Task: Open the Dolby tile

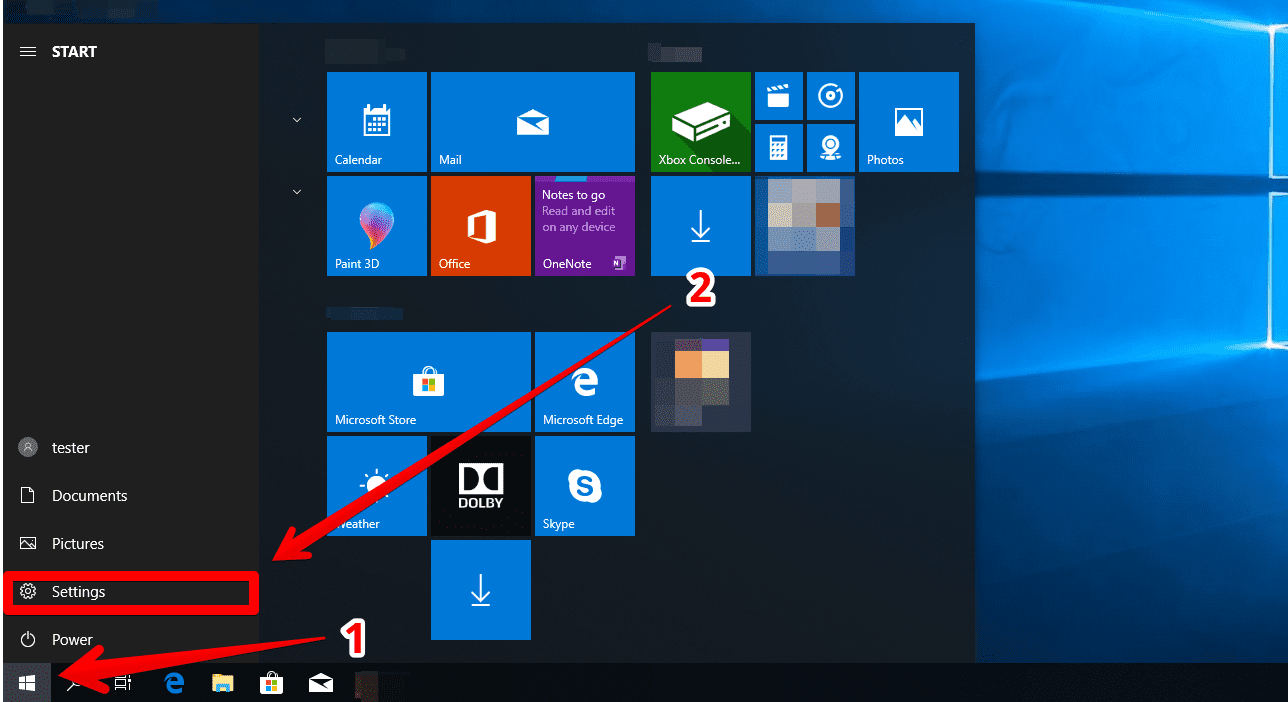Action: point(481,486)
